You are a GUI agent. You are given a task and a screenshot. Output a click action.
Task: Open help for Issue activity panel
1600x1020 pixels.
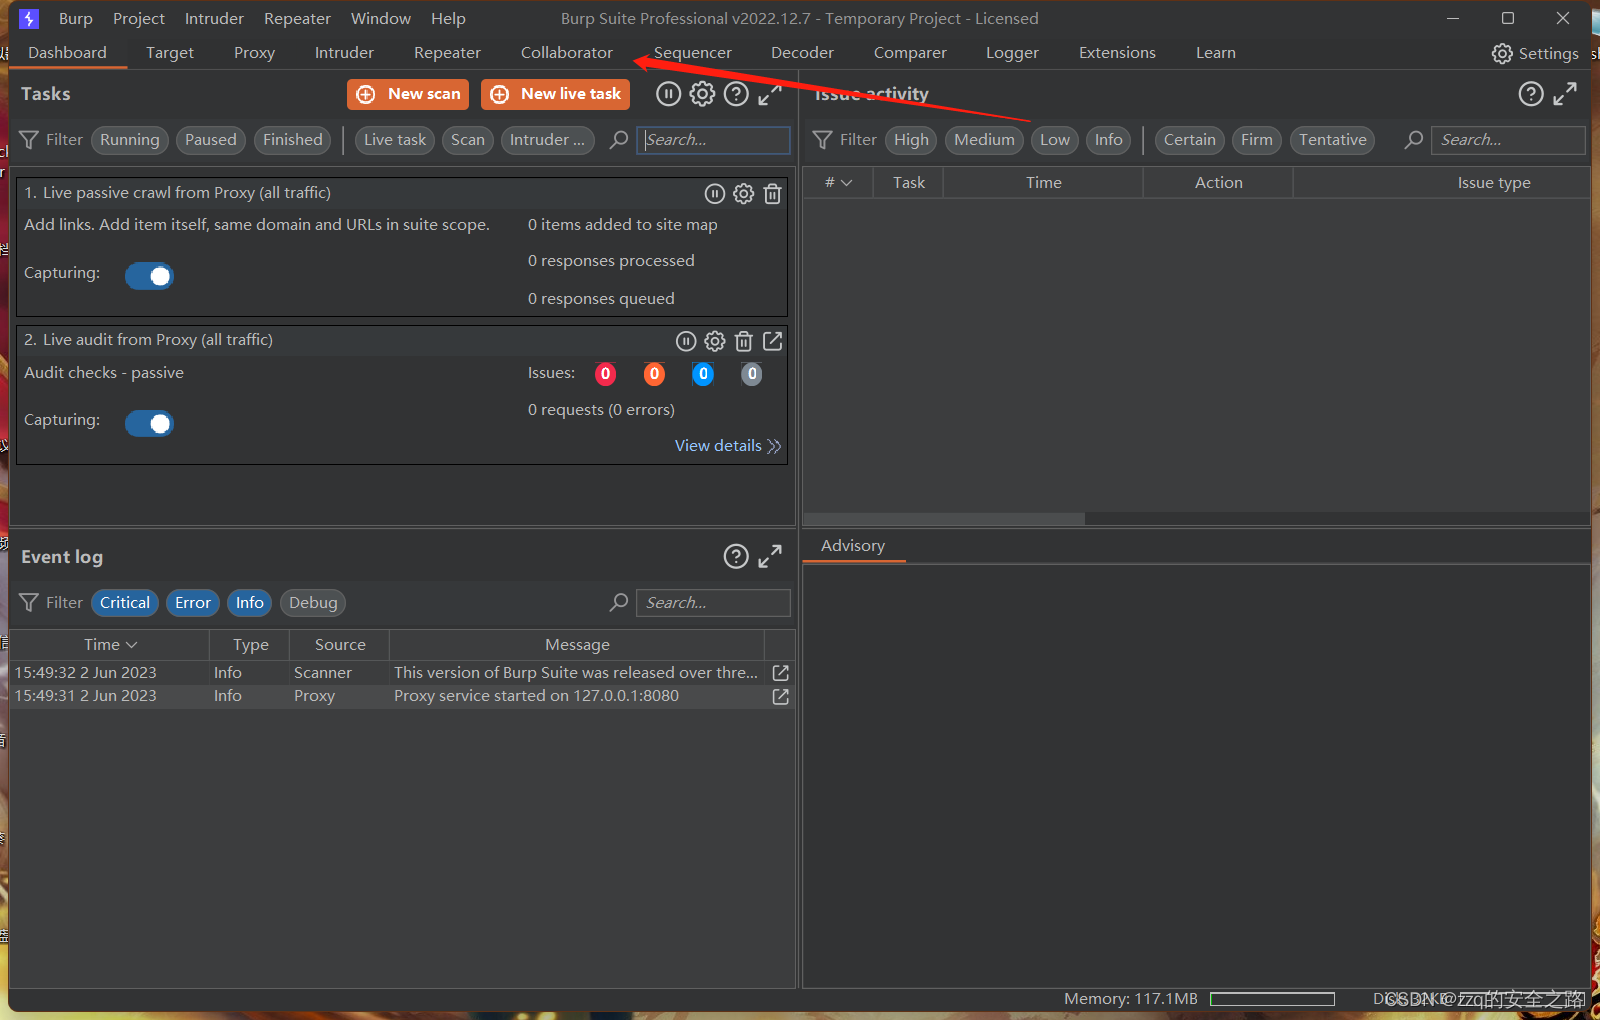[1531, 94]
